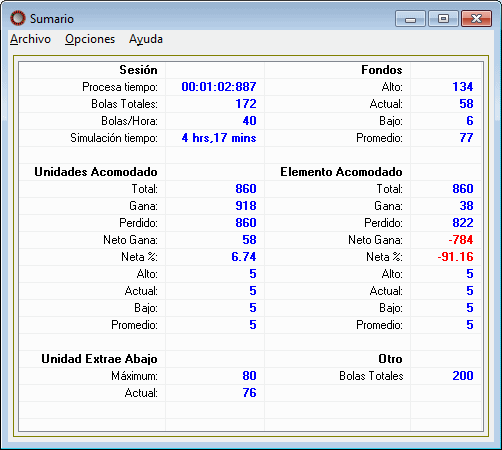Click the Máximum value 80
502x450 pixels.
249,376
